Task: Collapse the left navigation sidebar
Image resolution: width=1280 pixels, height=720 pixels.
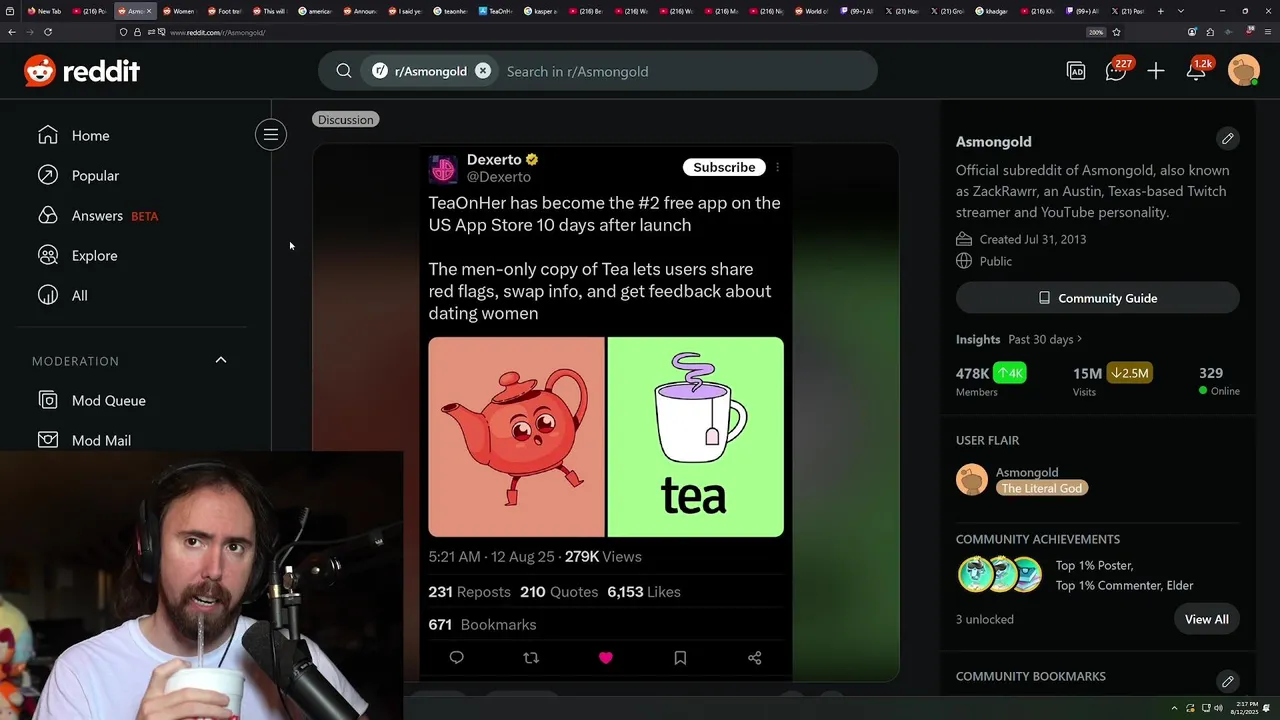Action: (270, 135)
